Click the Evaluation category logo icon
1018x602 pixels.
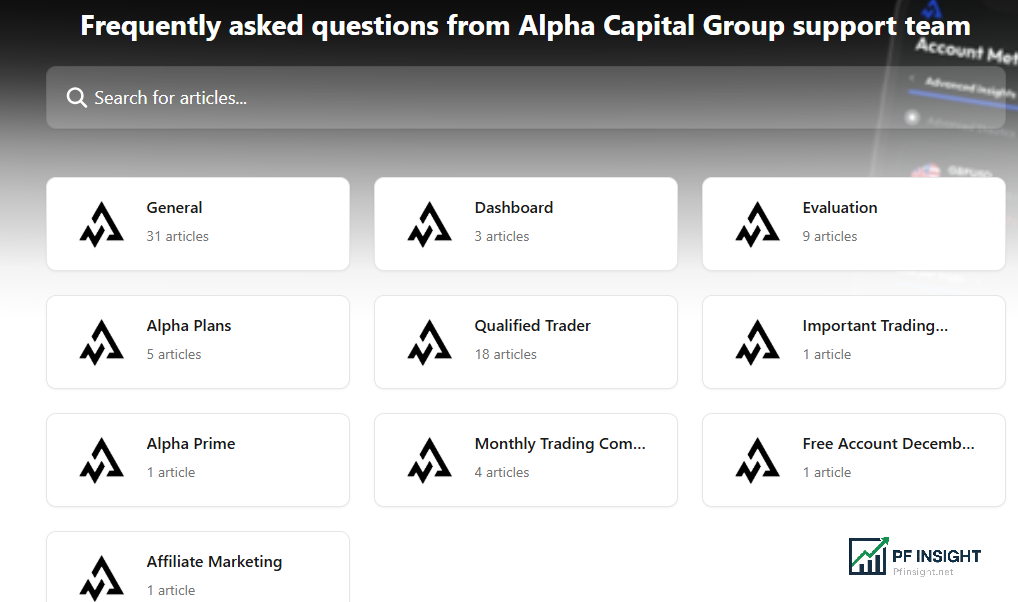point(757,224)
